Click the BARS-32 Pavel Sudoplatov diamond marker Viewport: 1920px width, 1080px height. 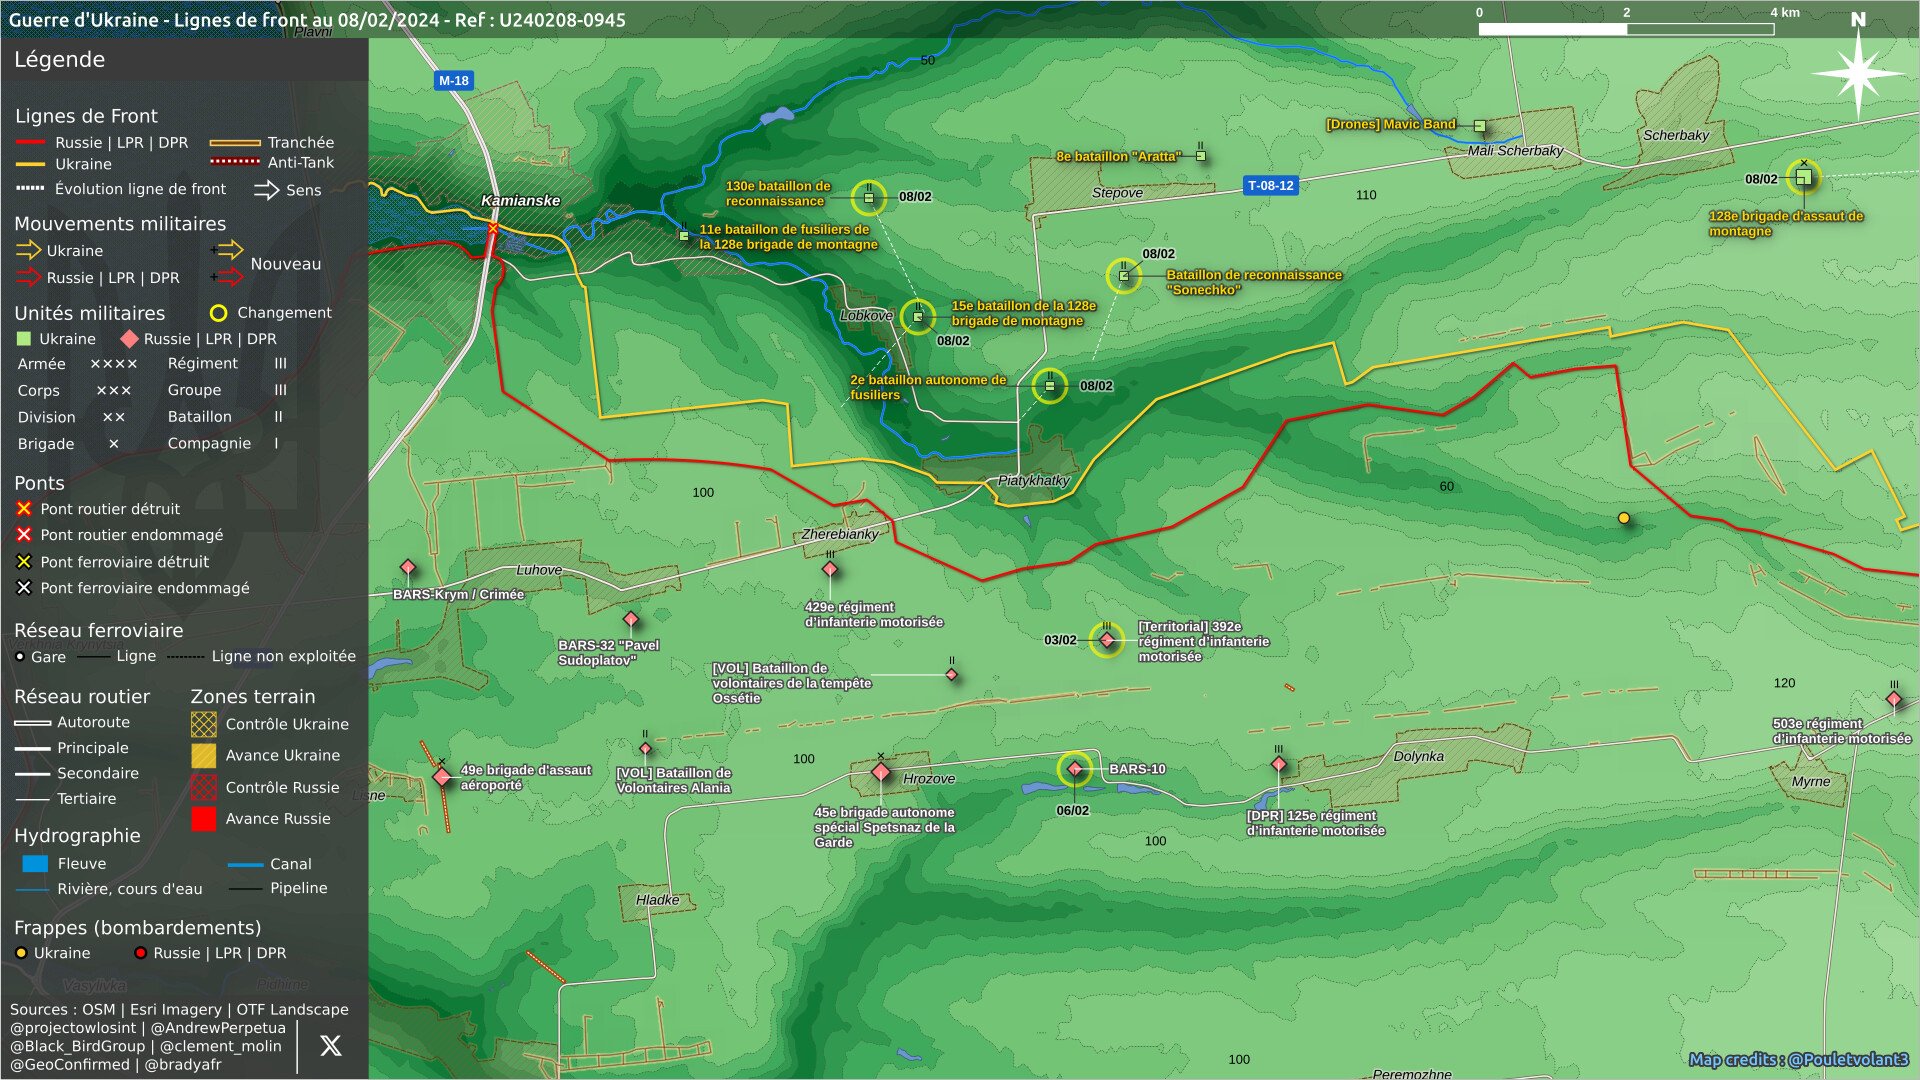click(x=631, y=619)
